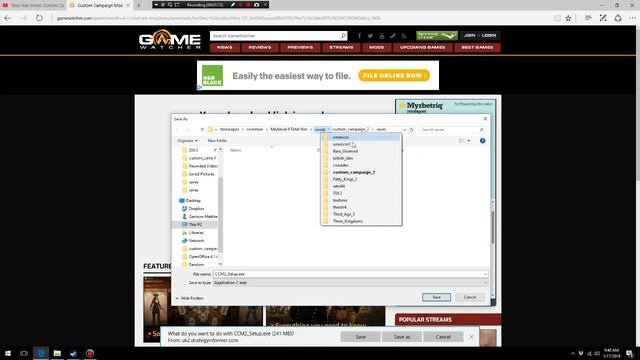Screen dimensions: 640x360
Task: Click New folder in Save As toolbar
Action: click(217, 140)
